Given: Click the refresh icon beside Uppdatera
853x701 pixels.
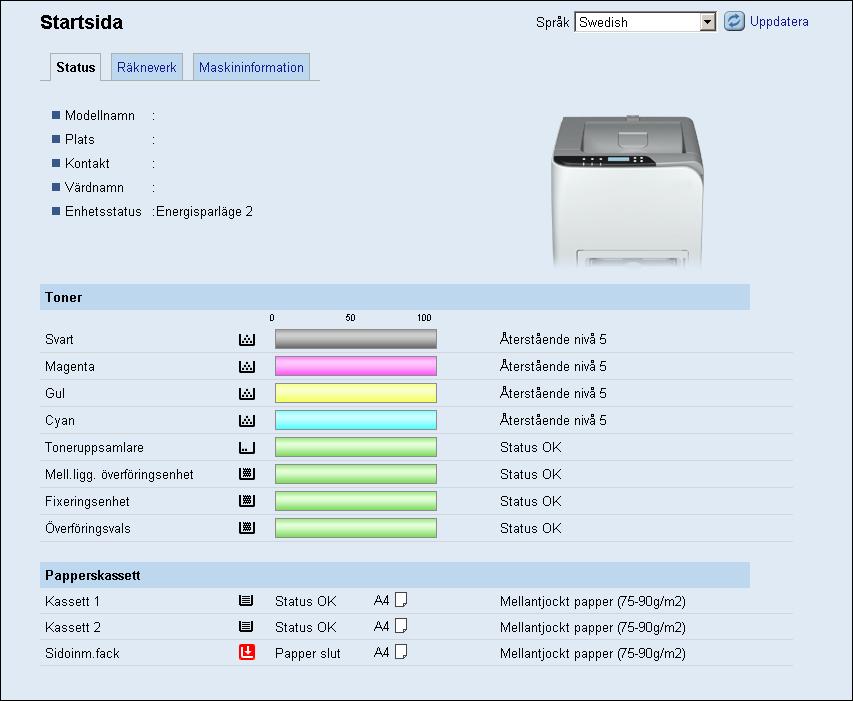Looking at the screenshot, I should pos(734,21).
